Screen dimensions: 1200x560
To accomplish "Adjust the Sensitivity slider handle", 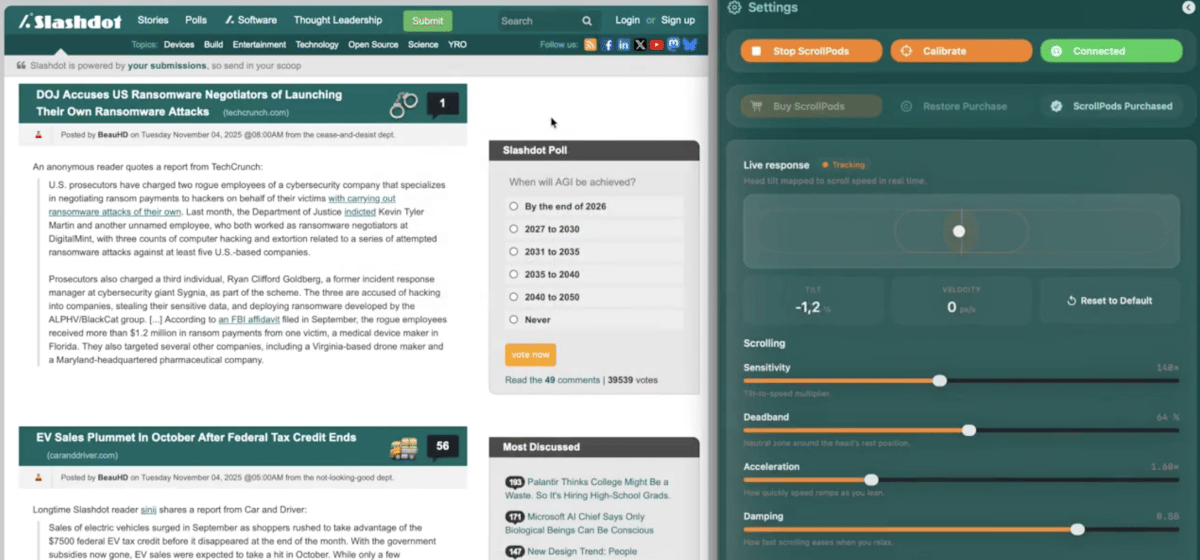I will point(939,381).
